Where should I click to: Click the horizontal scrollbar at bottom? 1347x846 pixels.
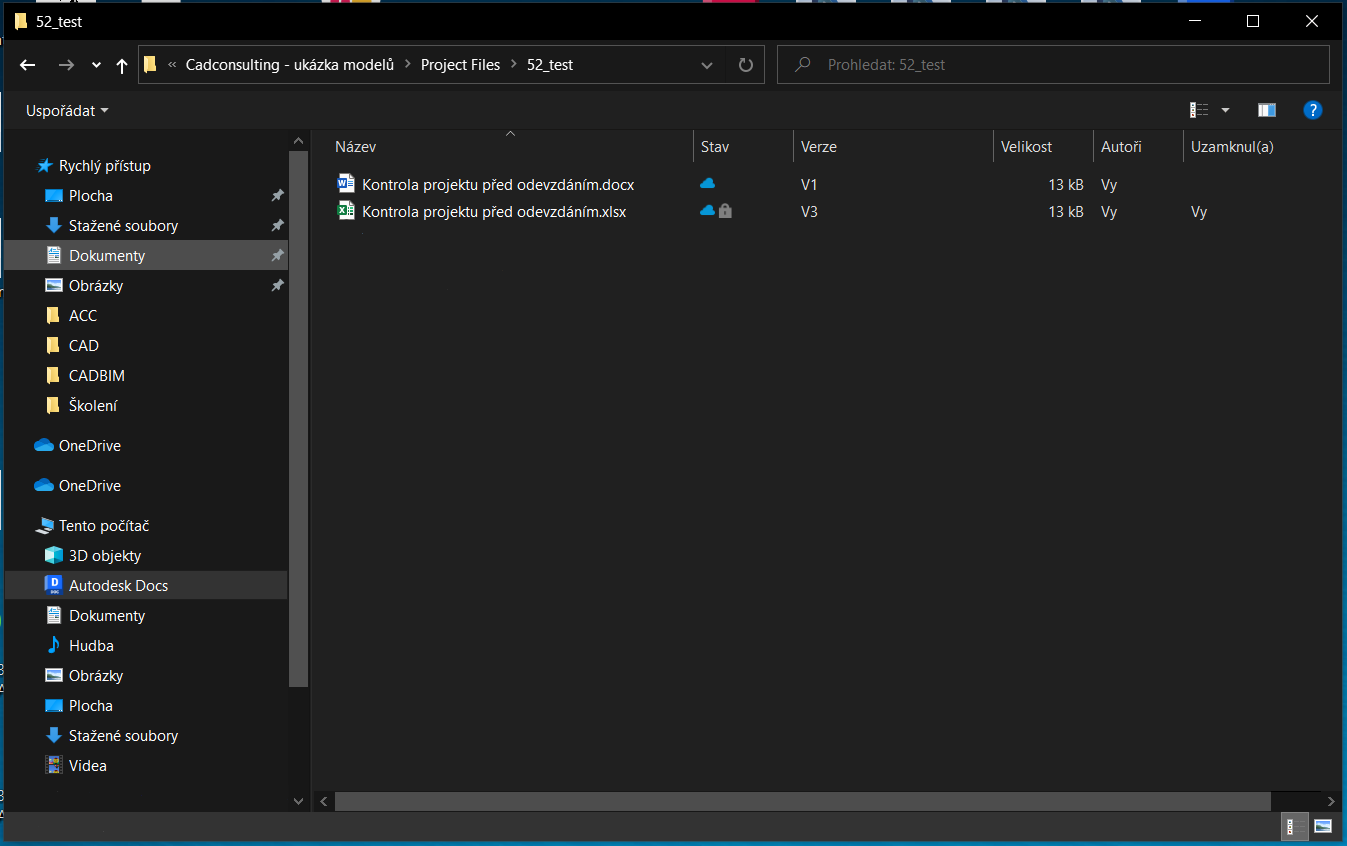802,801
